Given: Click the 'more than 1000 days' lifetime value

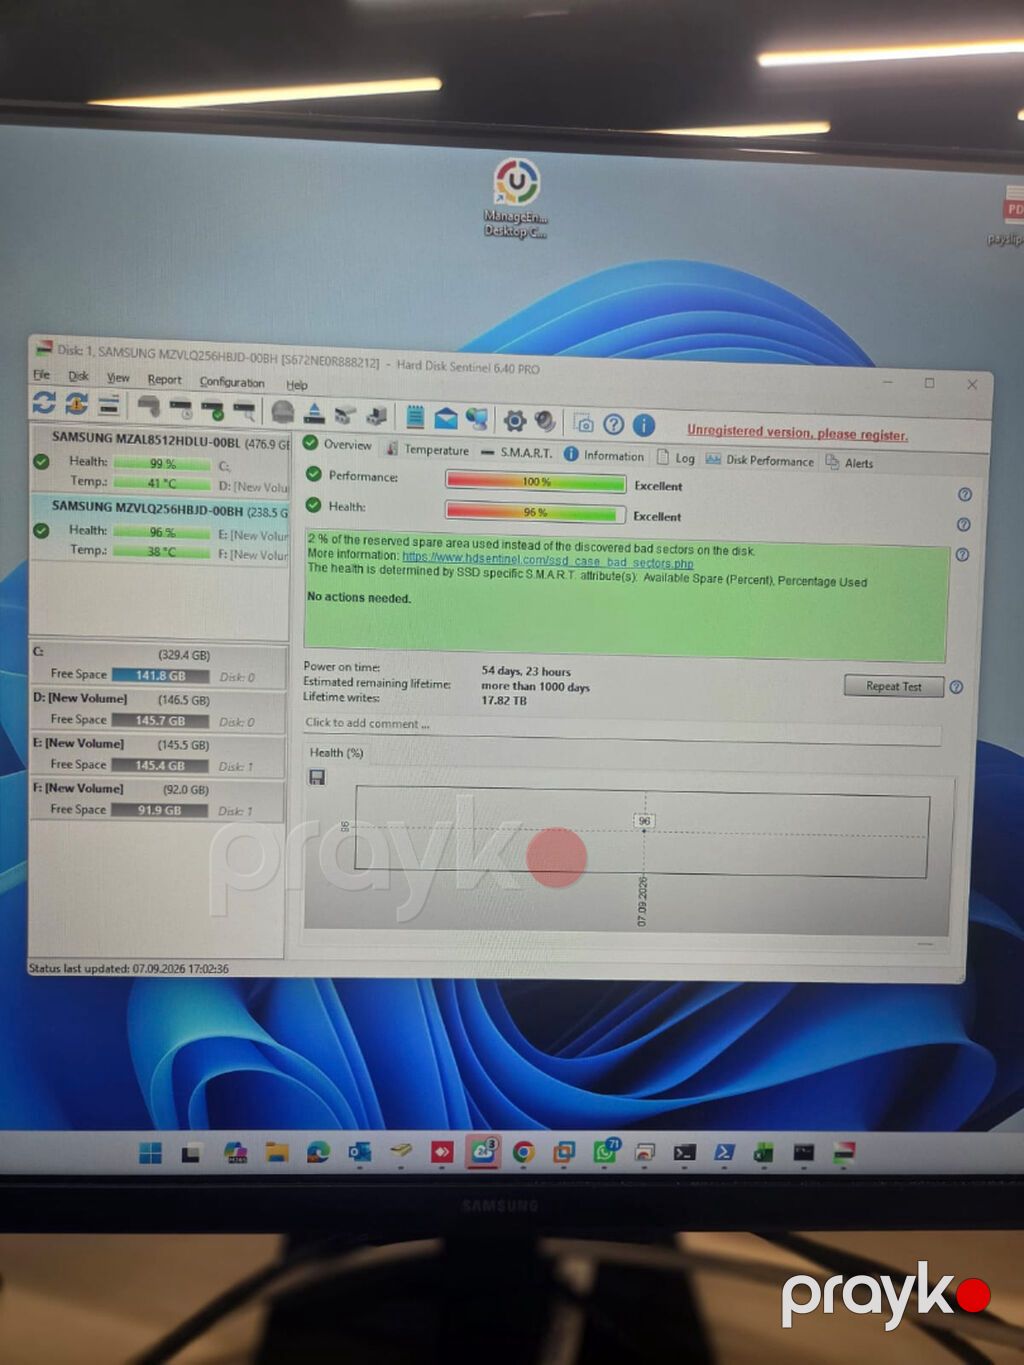Looking at the screenshot, I should (x=535, y=687).
